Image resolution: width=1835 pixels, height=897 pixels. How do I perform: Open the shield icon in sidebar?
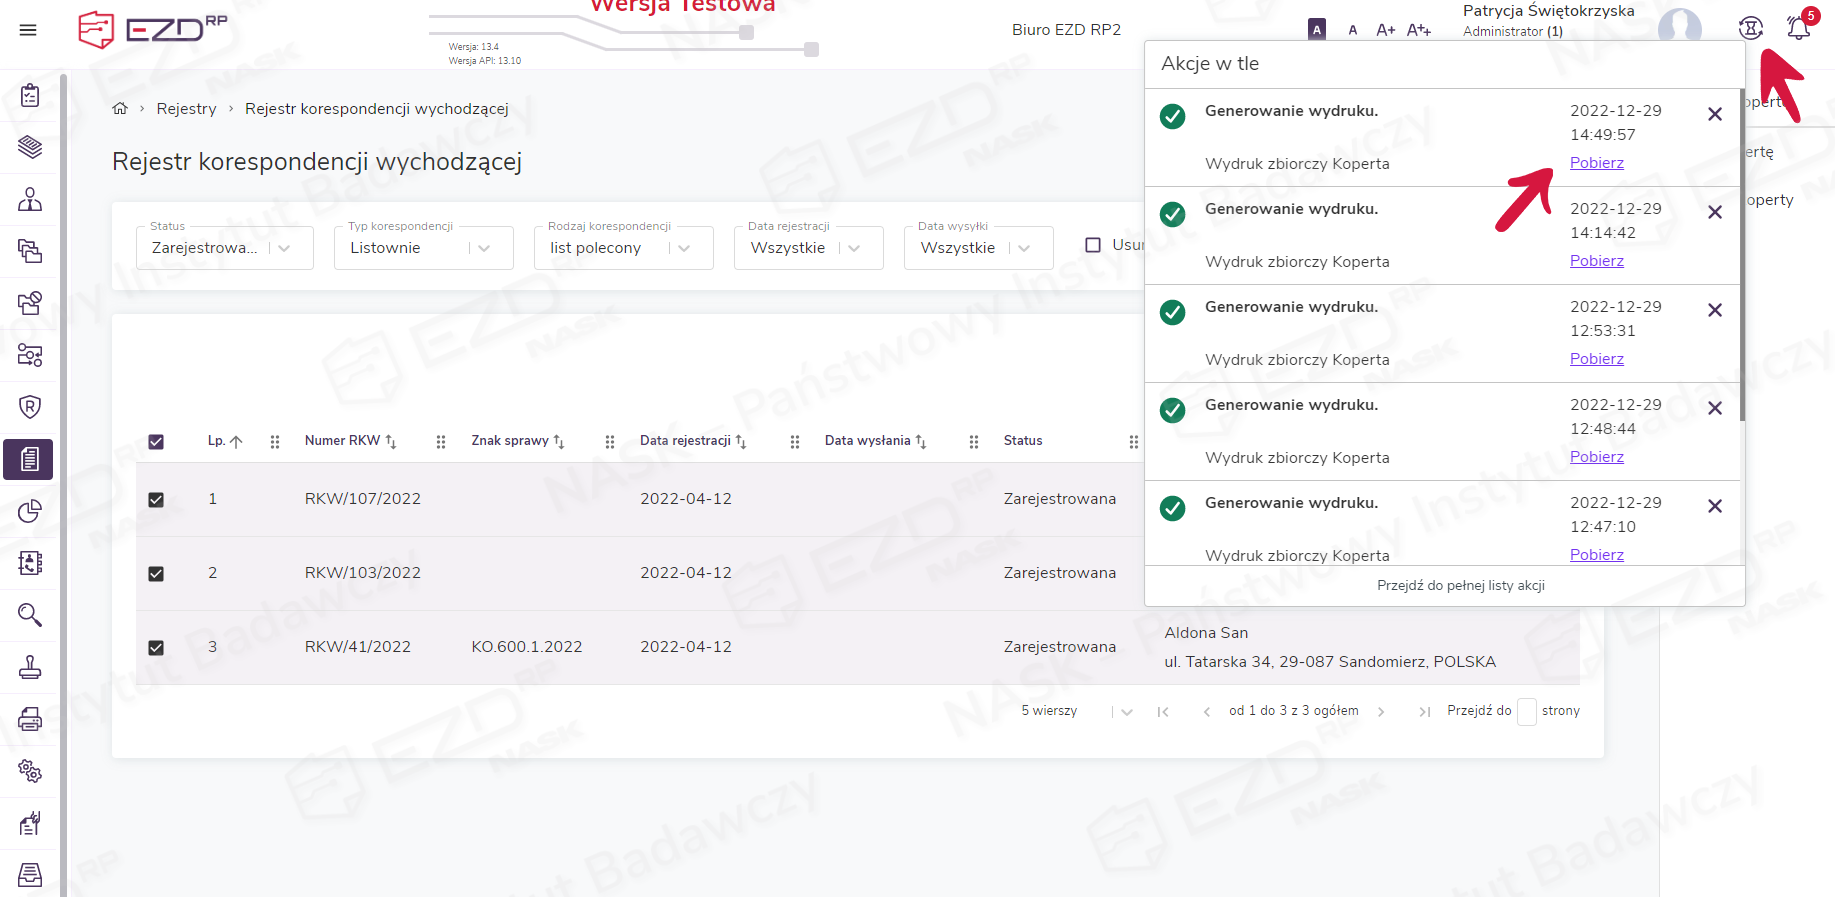30,407
